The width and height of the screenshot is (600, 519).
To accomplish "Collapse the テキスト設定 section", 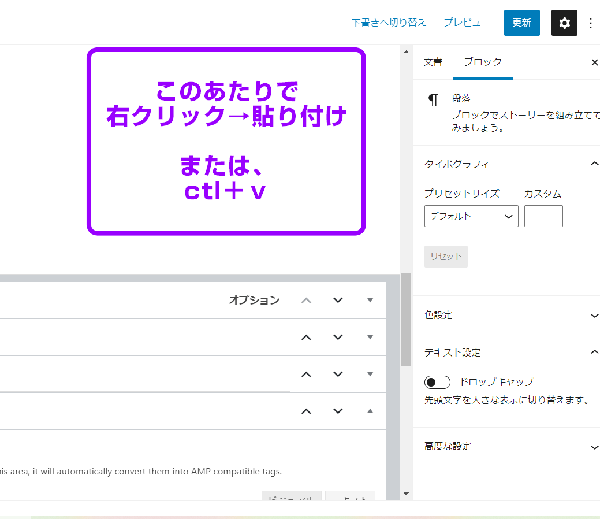I will pos(594,352).
